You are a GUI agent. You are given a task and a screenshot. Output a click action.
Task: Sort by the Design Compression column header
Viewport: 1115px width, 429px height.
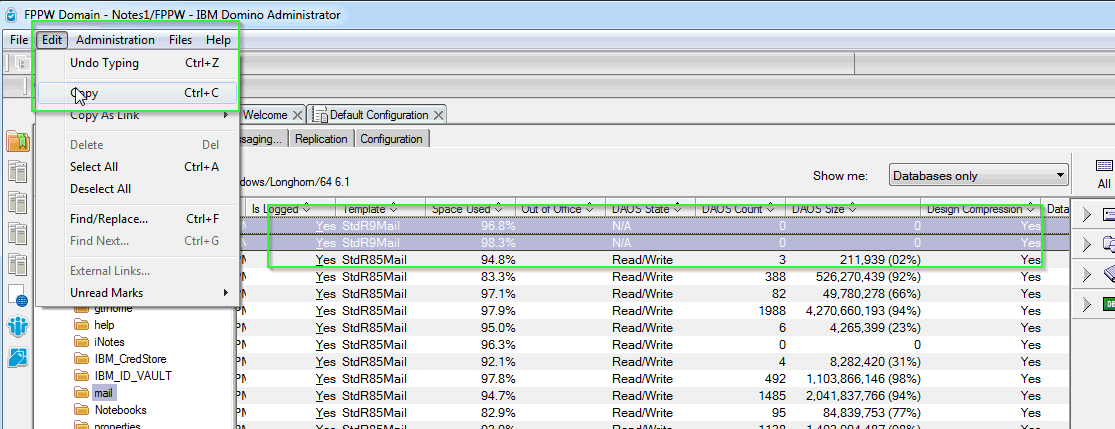[980, 208]
